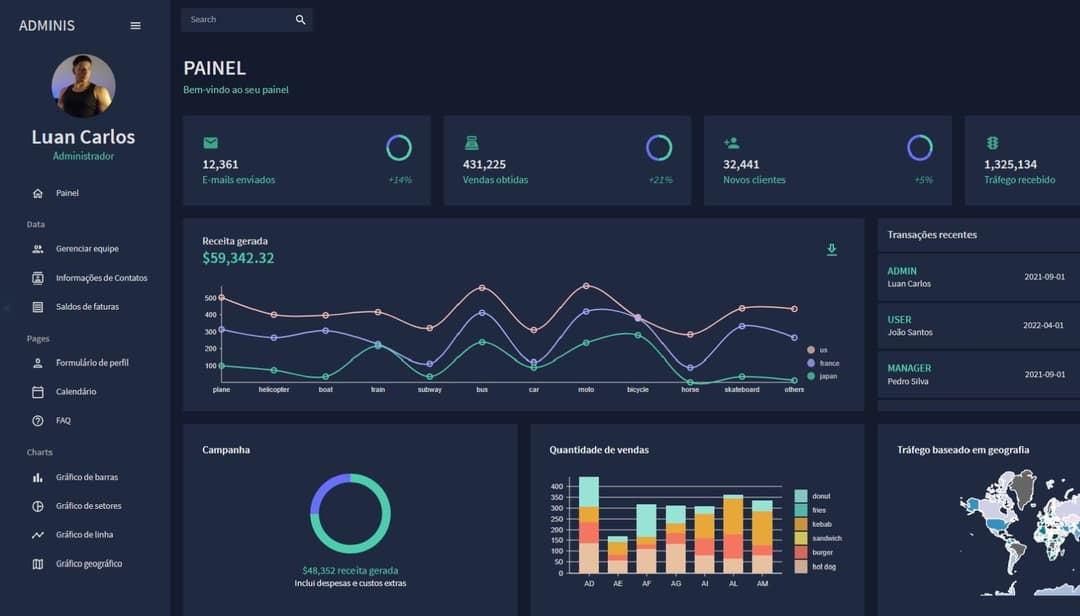Click the traffic light icon on Tráfego recebido card
Viewport: 1080px width, 616px height.
pos(992,143)
